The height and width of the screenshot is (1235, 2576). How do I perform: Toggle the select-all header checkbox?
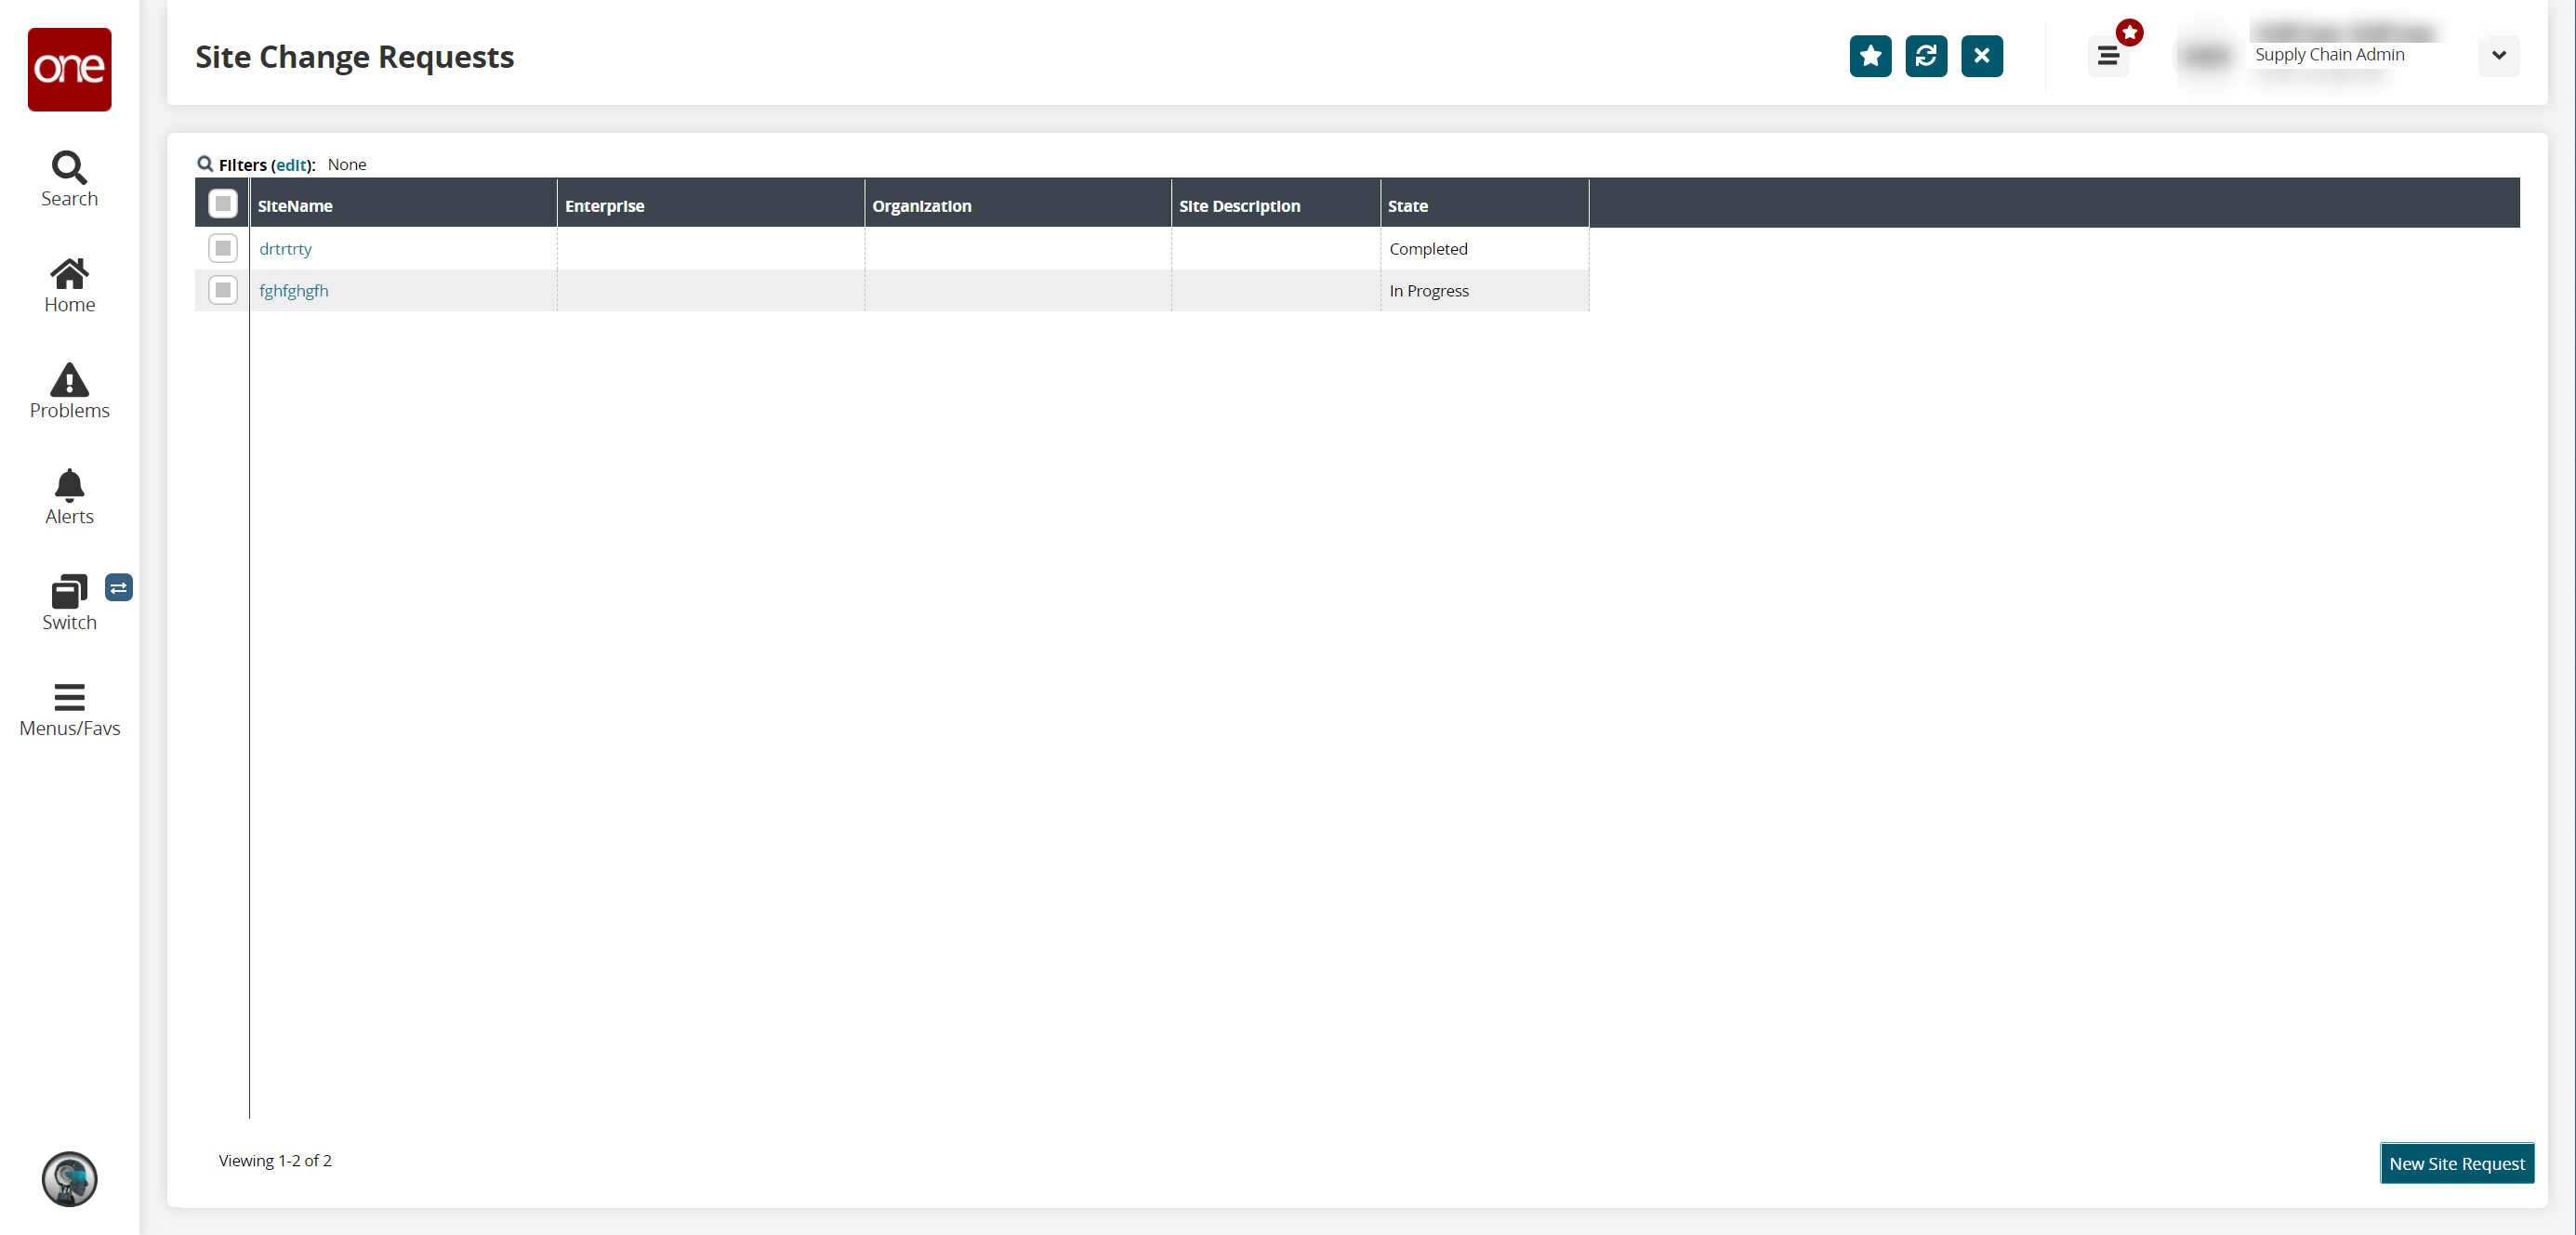223,204
